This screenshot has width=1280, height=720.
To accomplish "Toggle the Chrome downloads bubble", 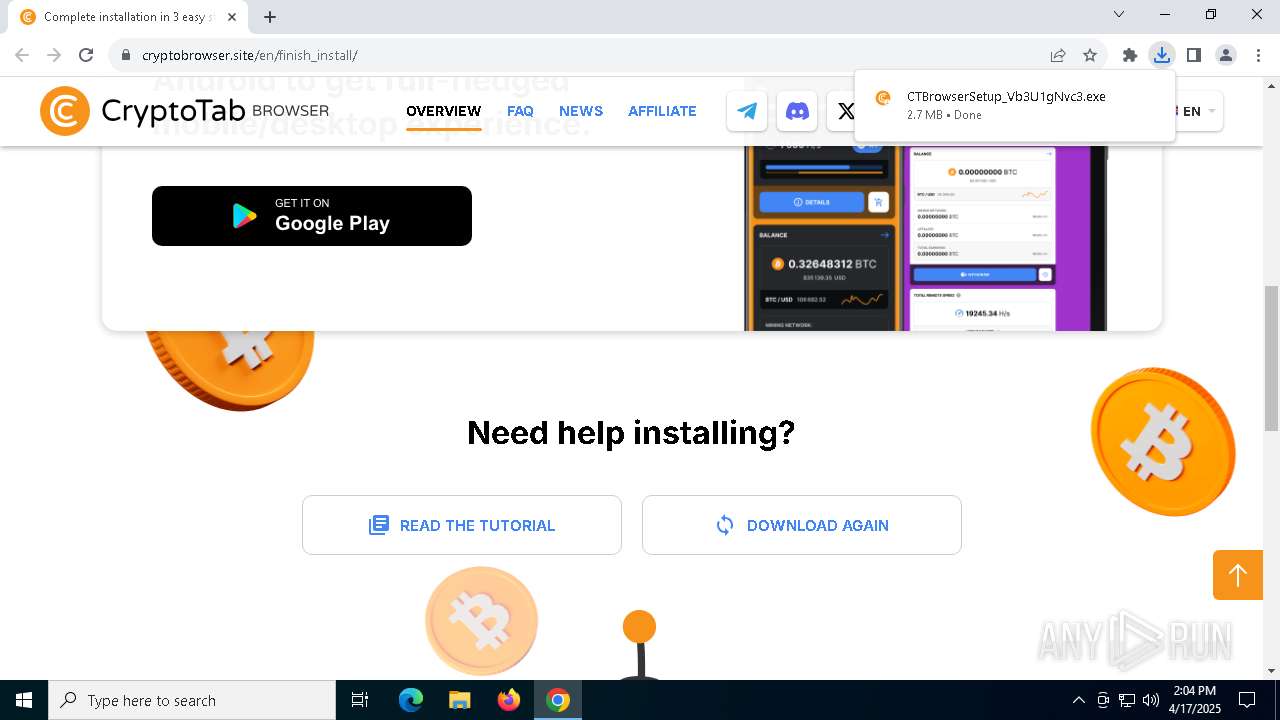I will [1162, 55].
